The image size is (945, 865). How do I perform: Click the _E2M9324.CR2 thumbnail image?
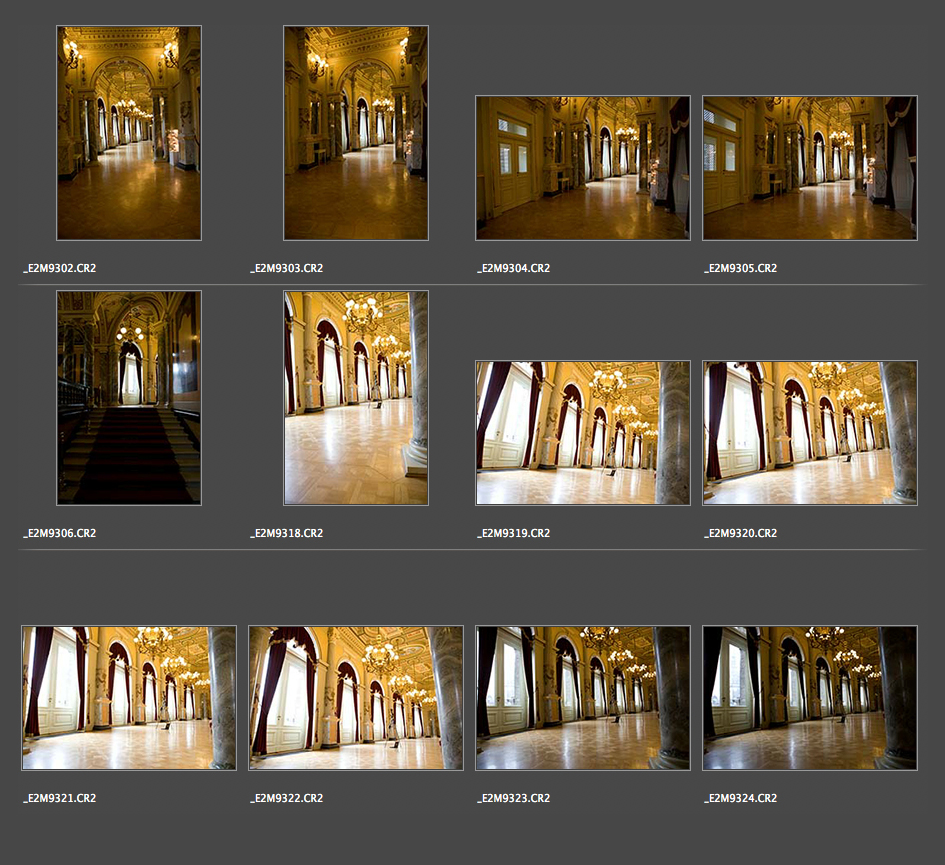pyautogui.click(x=810, y=698)
